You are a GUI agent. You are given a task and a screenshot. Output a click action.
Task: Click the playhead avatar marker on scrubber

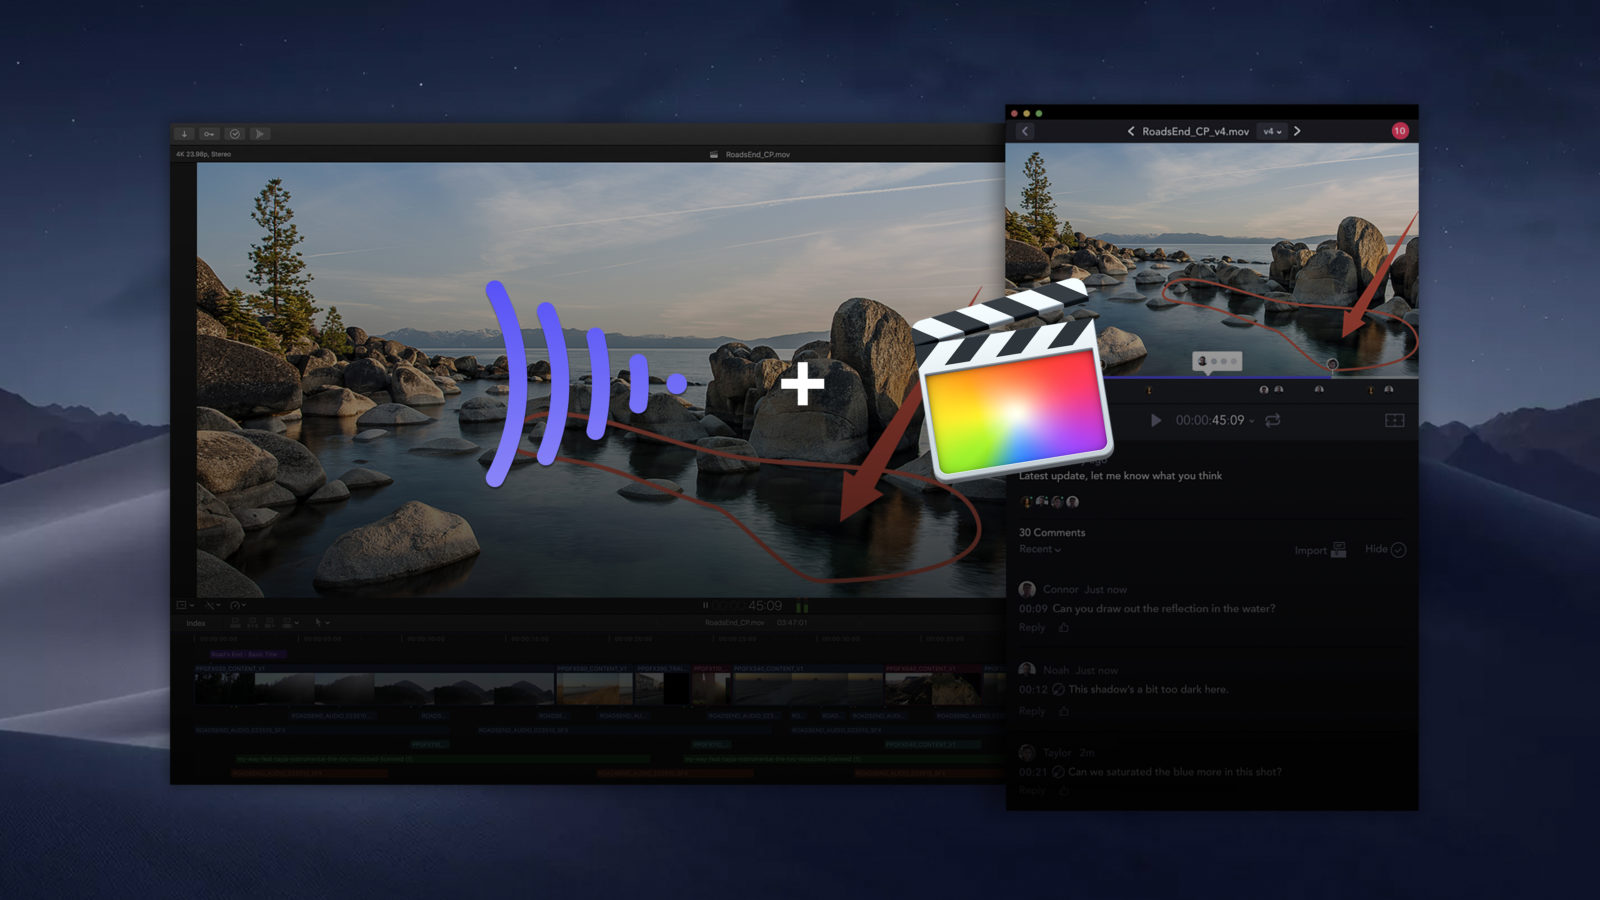click(x=1332, y=365)
